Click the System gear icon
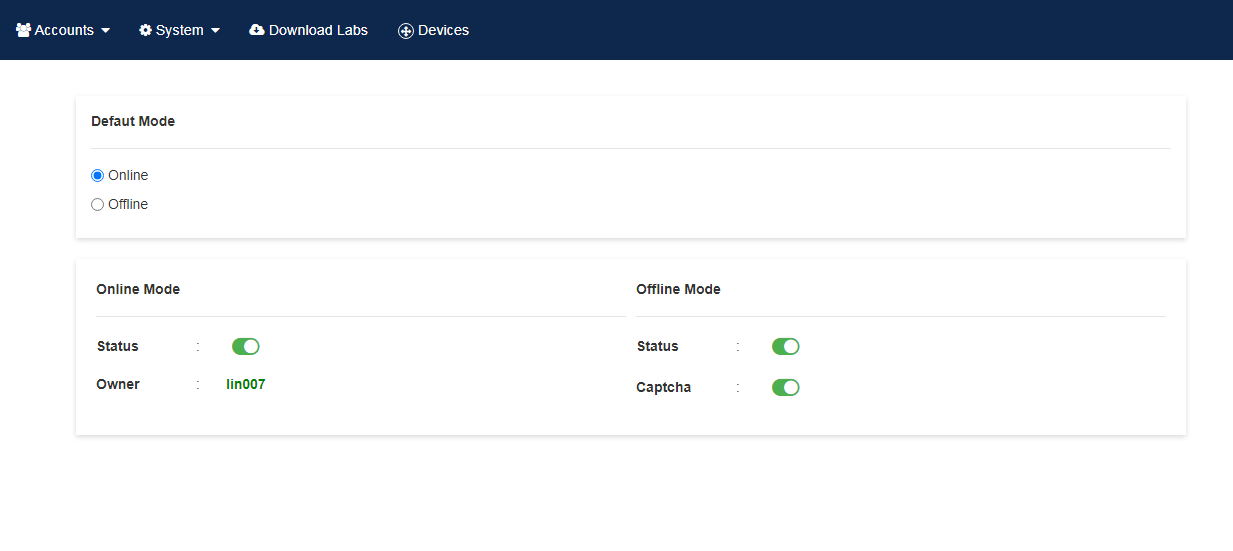This screenshot has height=551, width=1233. pos(146,30)
